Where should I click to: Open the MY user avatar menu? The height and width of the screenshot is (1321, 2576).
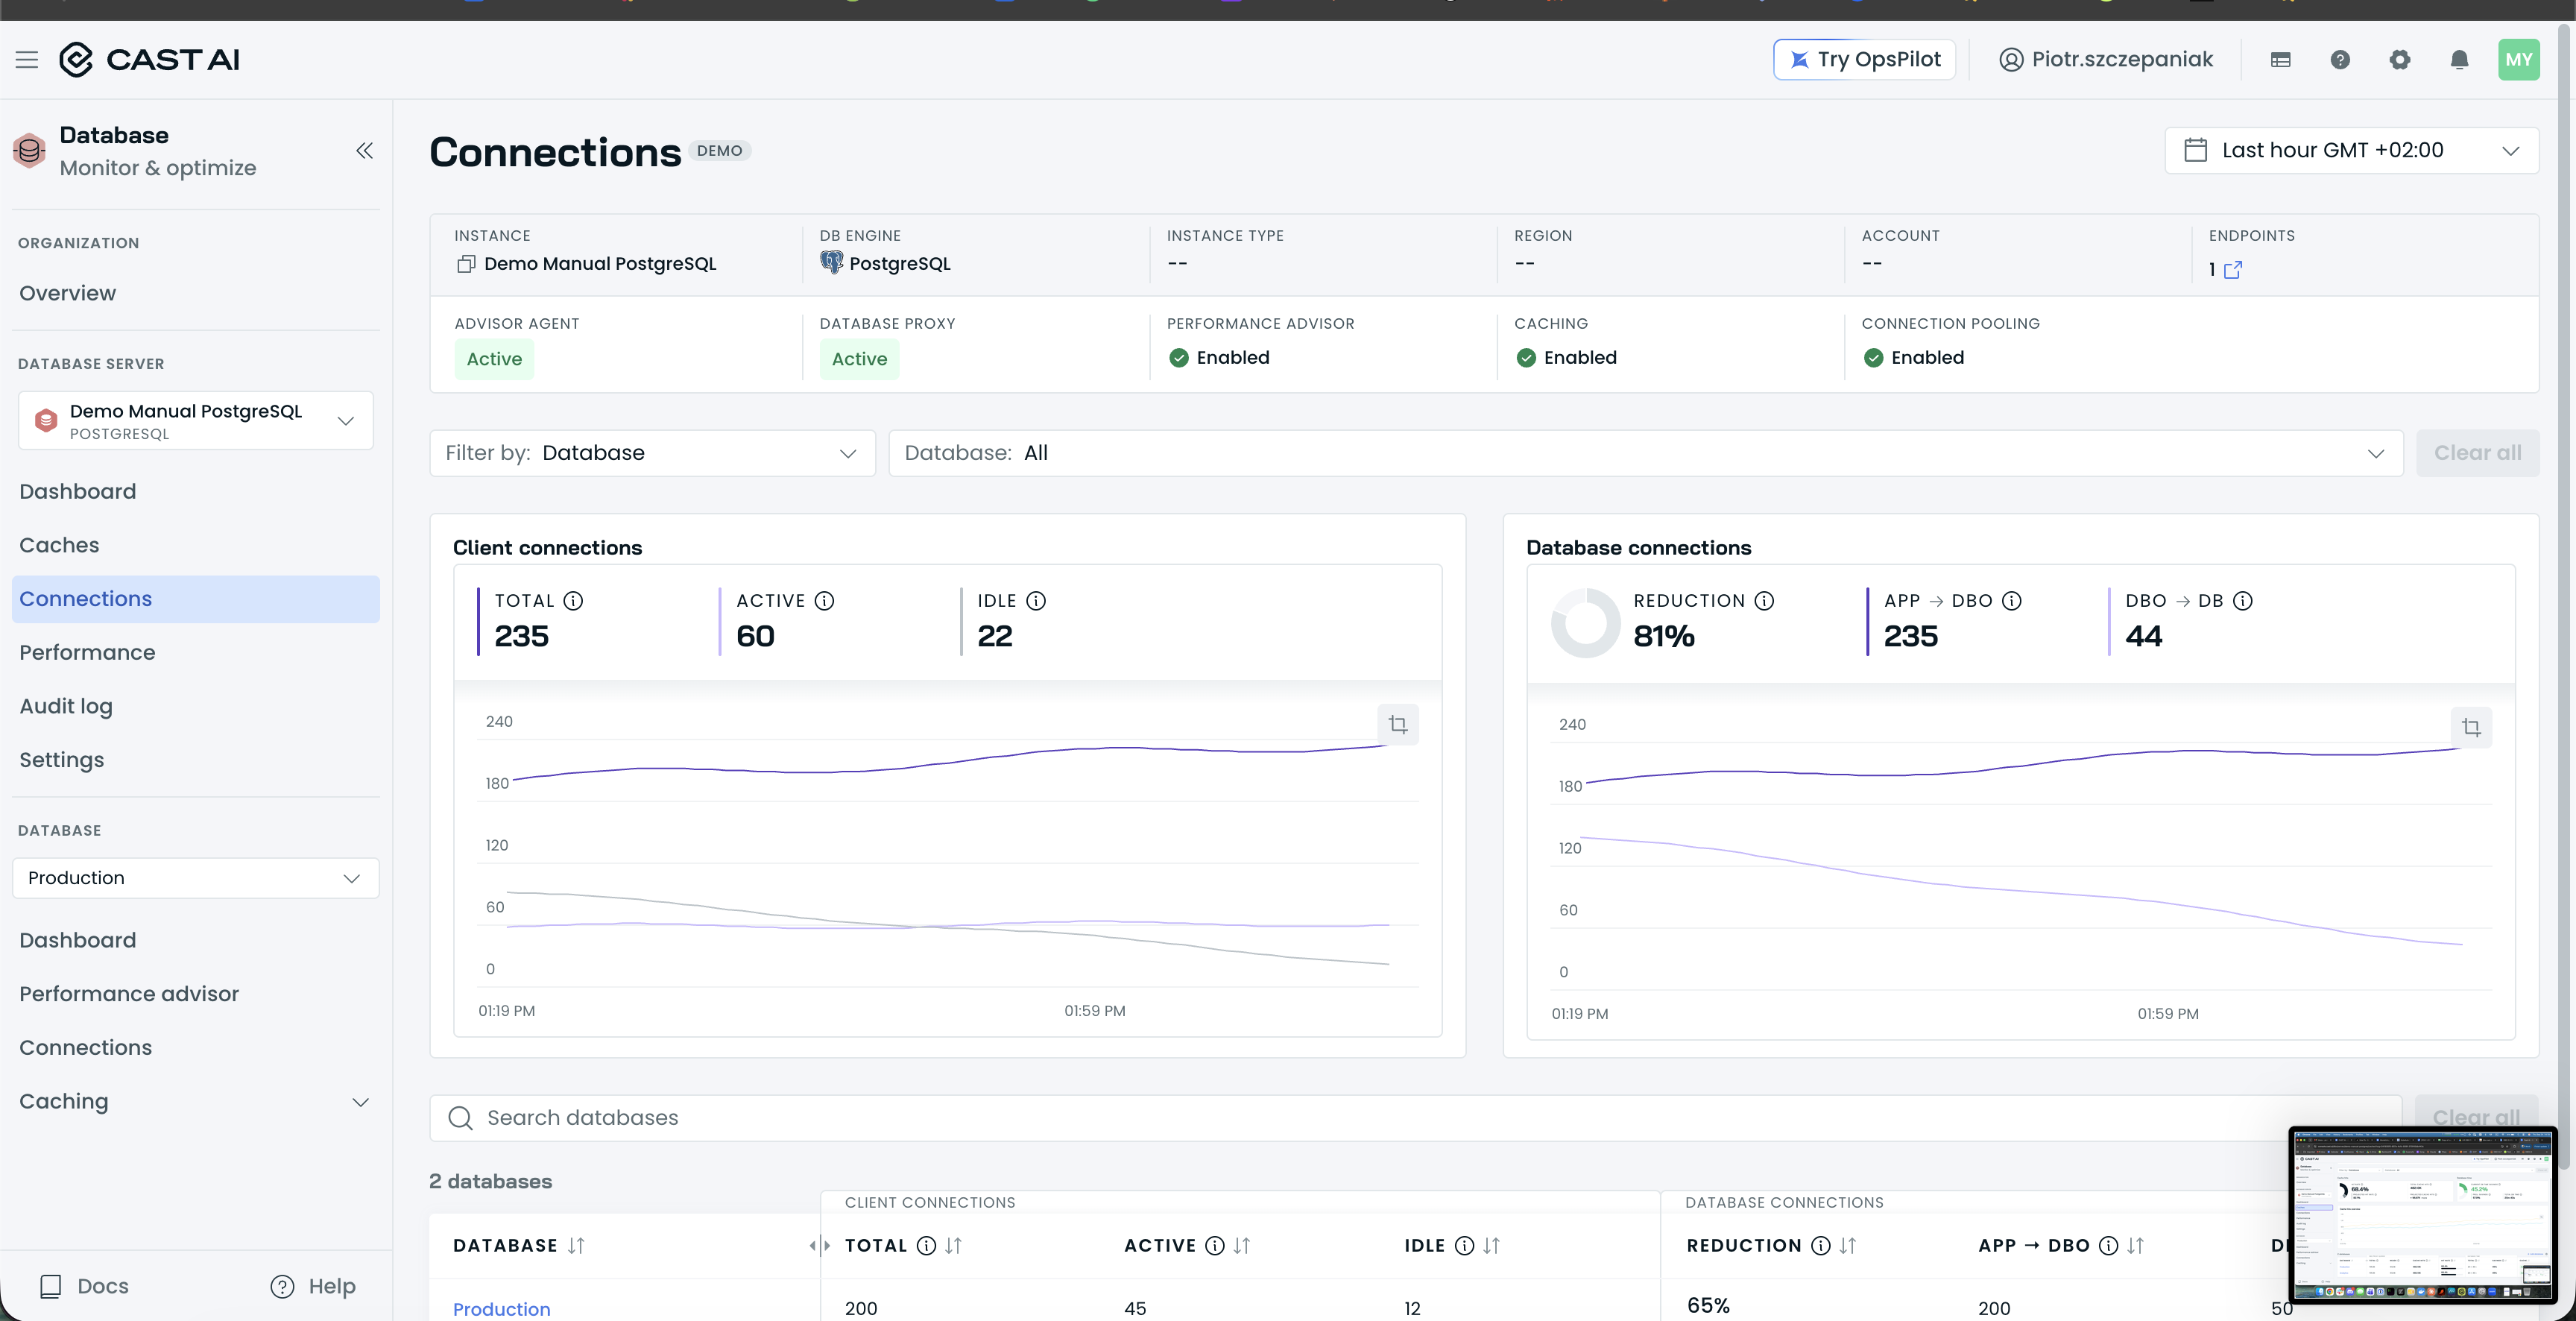coord(2518,60)
